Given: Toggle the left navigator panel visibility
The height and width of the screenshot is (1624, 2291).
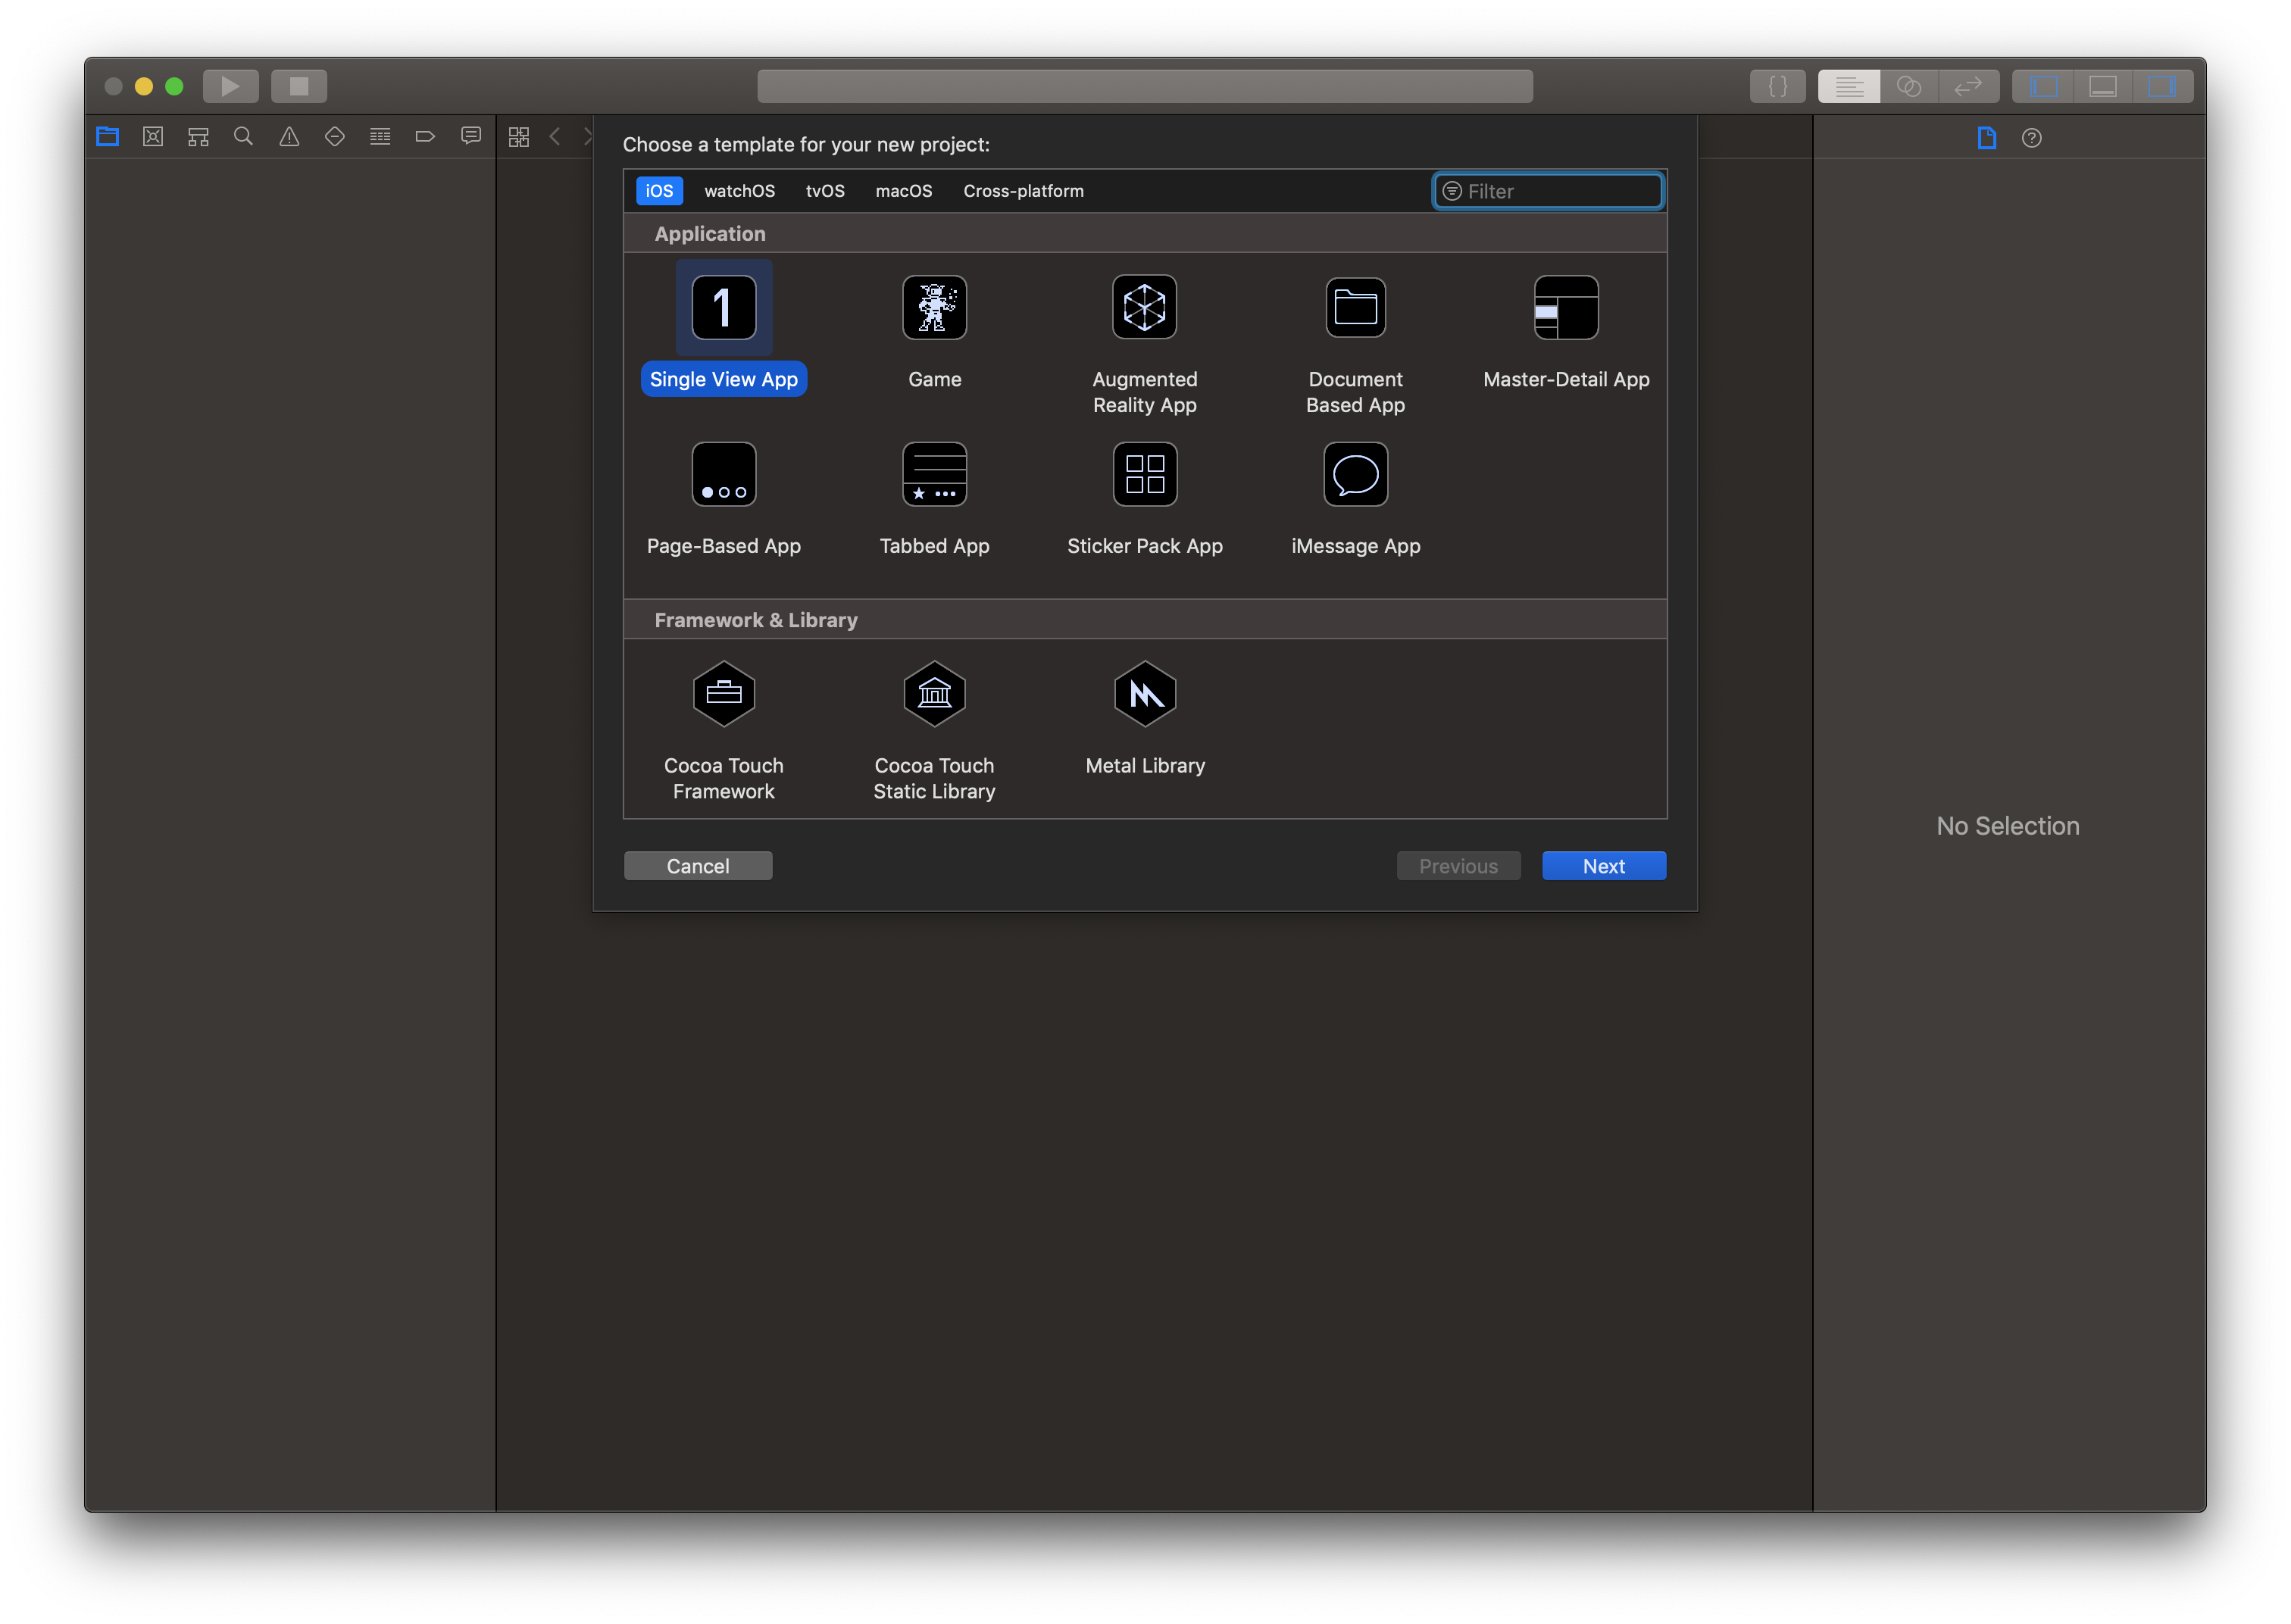Looking at the screenshot, I should click(x=2043, y=86).
